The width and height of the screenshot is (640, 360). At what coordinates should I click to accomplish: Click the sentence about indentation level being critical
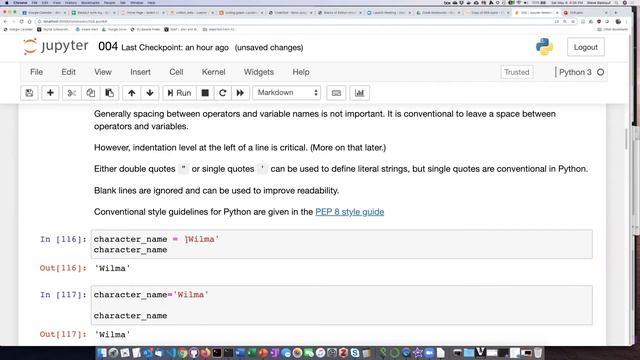[240, 148]
